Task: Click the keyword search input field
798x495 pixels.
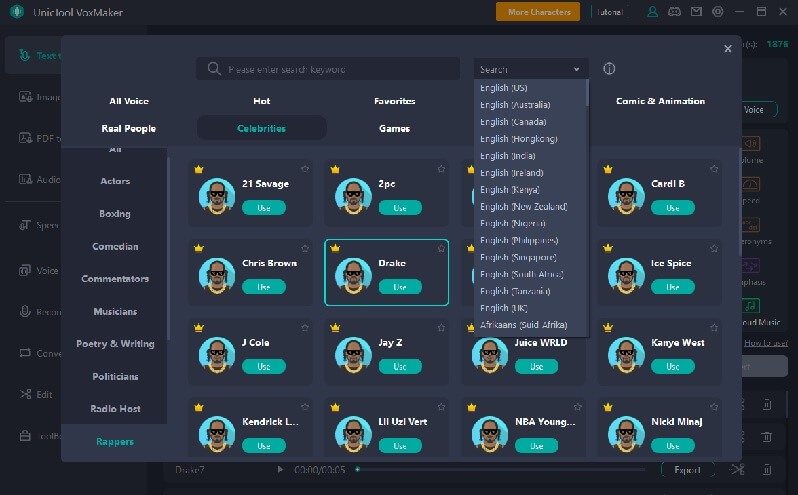Action: pyautogui.click(x=328, y=69)
